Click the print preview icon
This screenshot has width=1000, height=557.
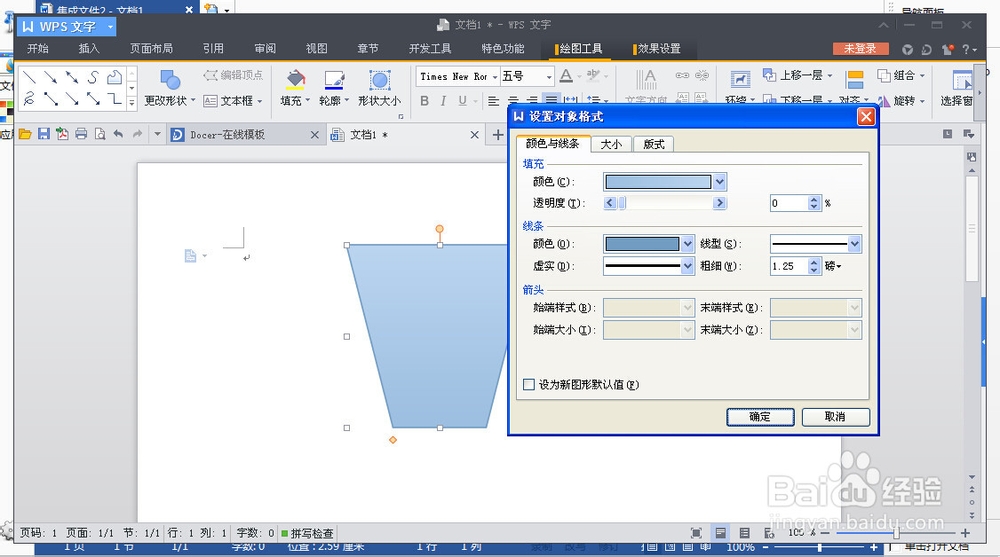pyautogui.click(x=99, y=134)
